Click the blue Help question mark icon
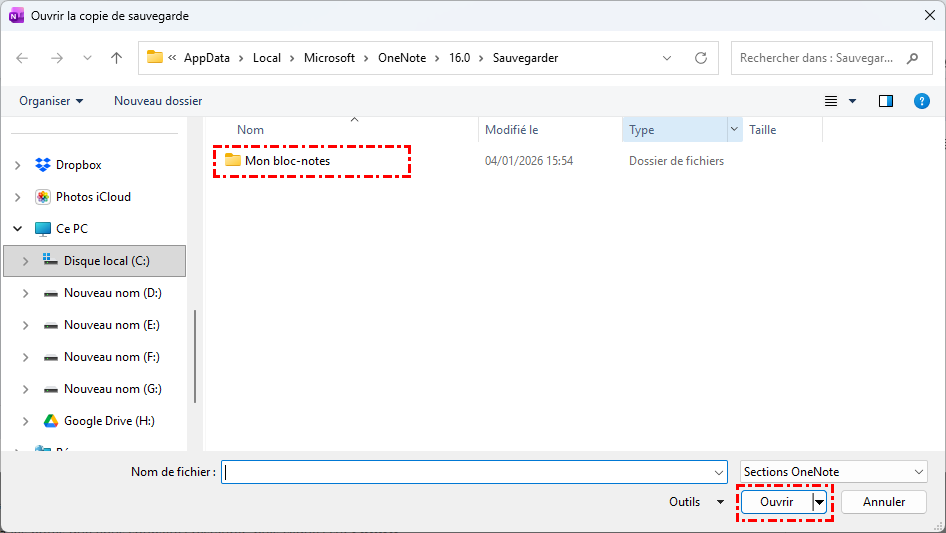This screenshot has width=946, height=533. (922, 101)
